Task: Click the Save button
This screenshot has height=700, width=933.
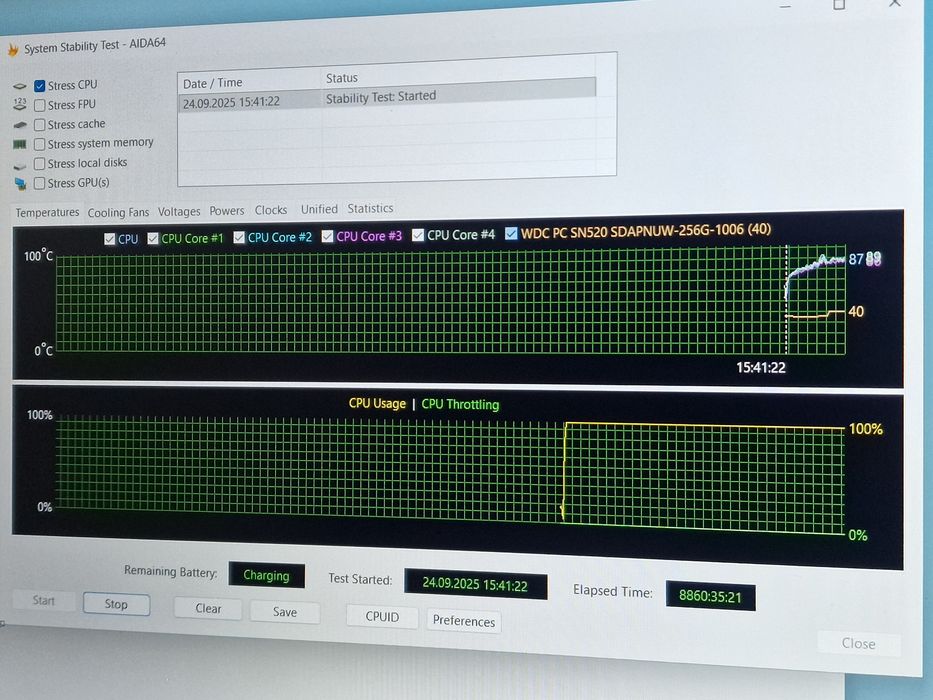Action: pos(285,612)
